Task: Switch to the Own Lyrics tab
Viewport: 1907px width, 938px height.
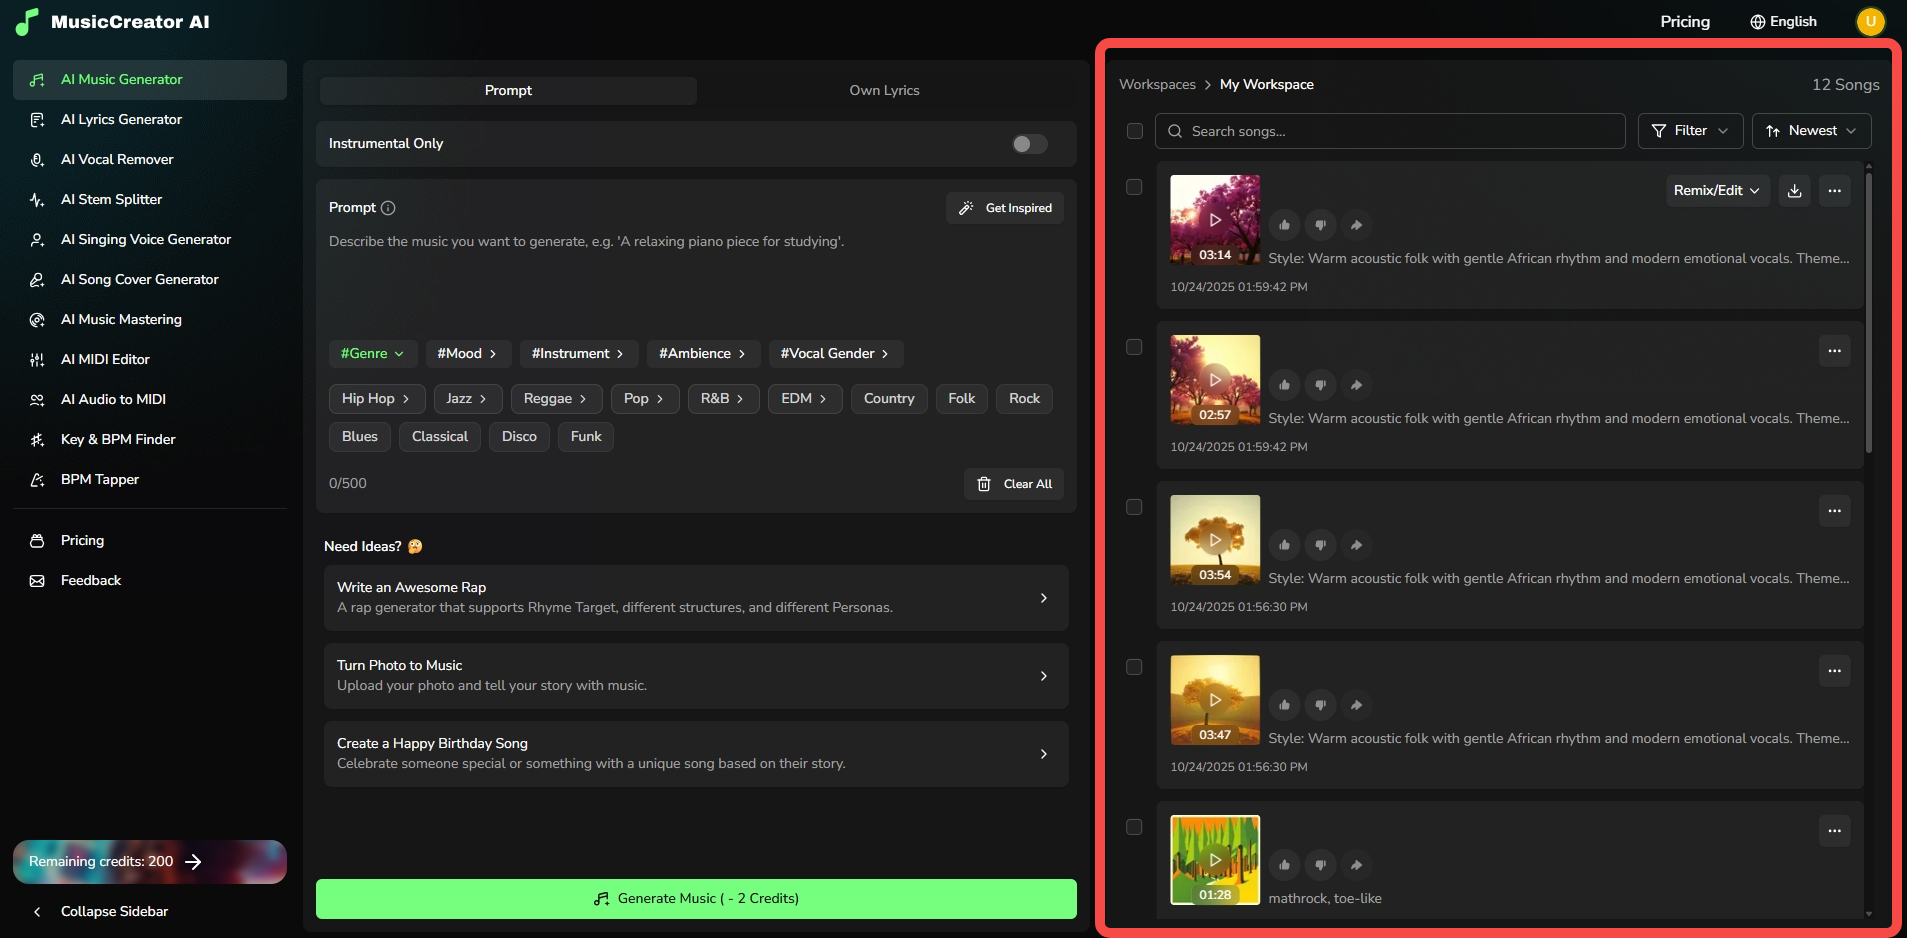Action: coord(884,90)
